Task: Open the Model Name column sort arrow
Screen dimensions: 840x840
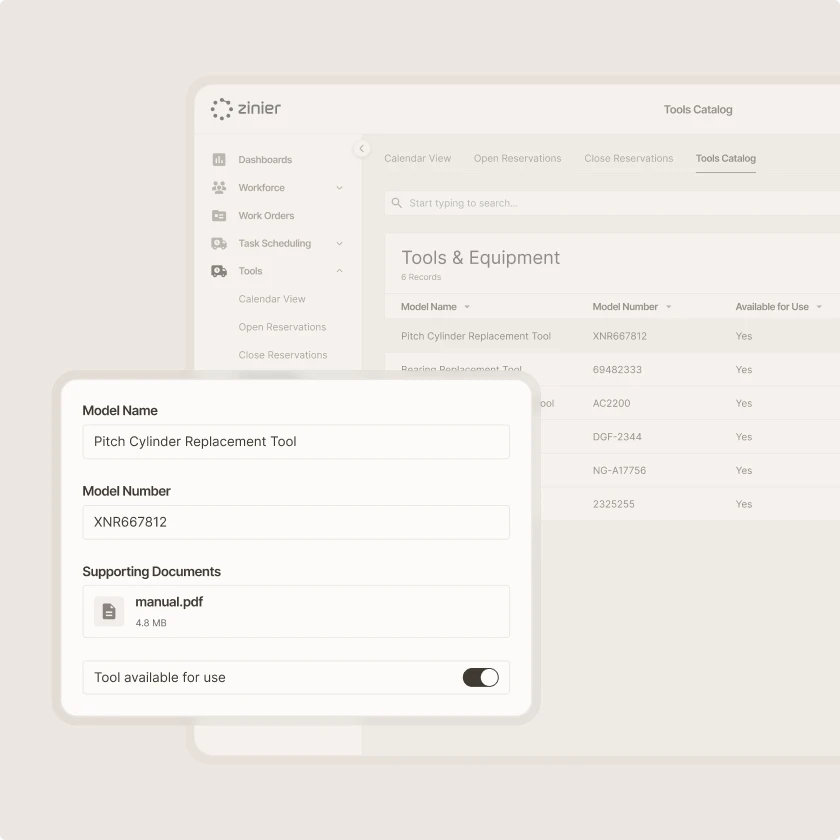Action: pyautogui.click(x=467, y=307)
